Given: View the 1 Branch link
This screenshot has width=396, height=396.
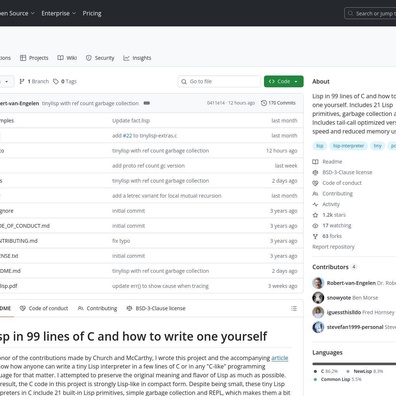Looking at the screenshot, I should (34, 81).
